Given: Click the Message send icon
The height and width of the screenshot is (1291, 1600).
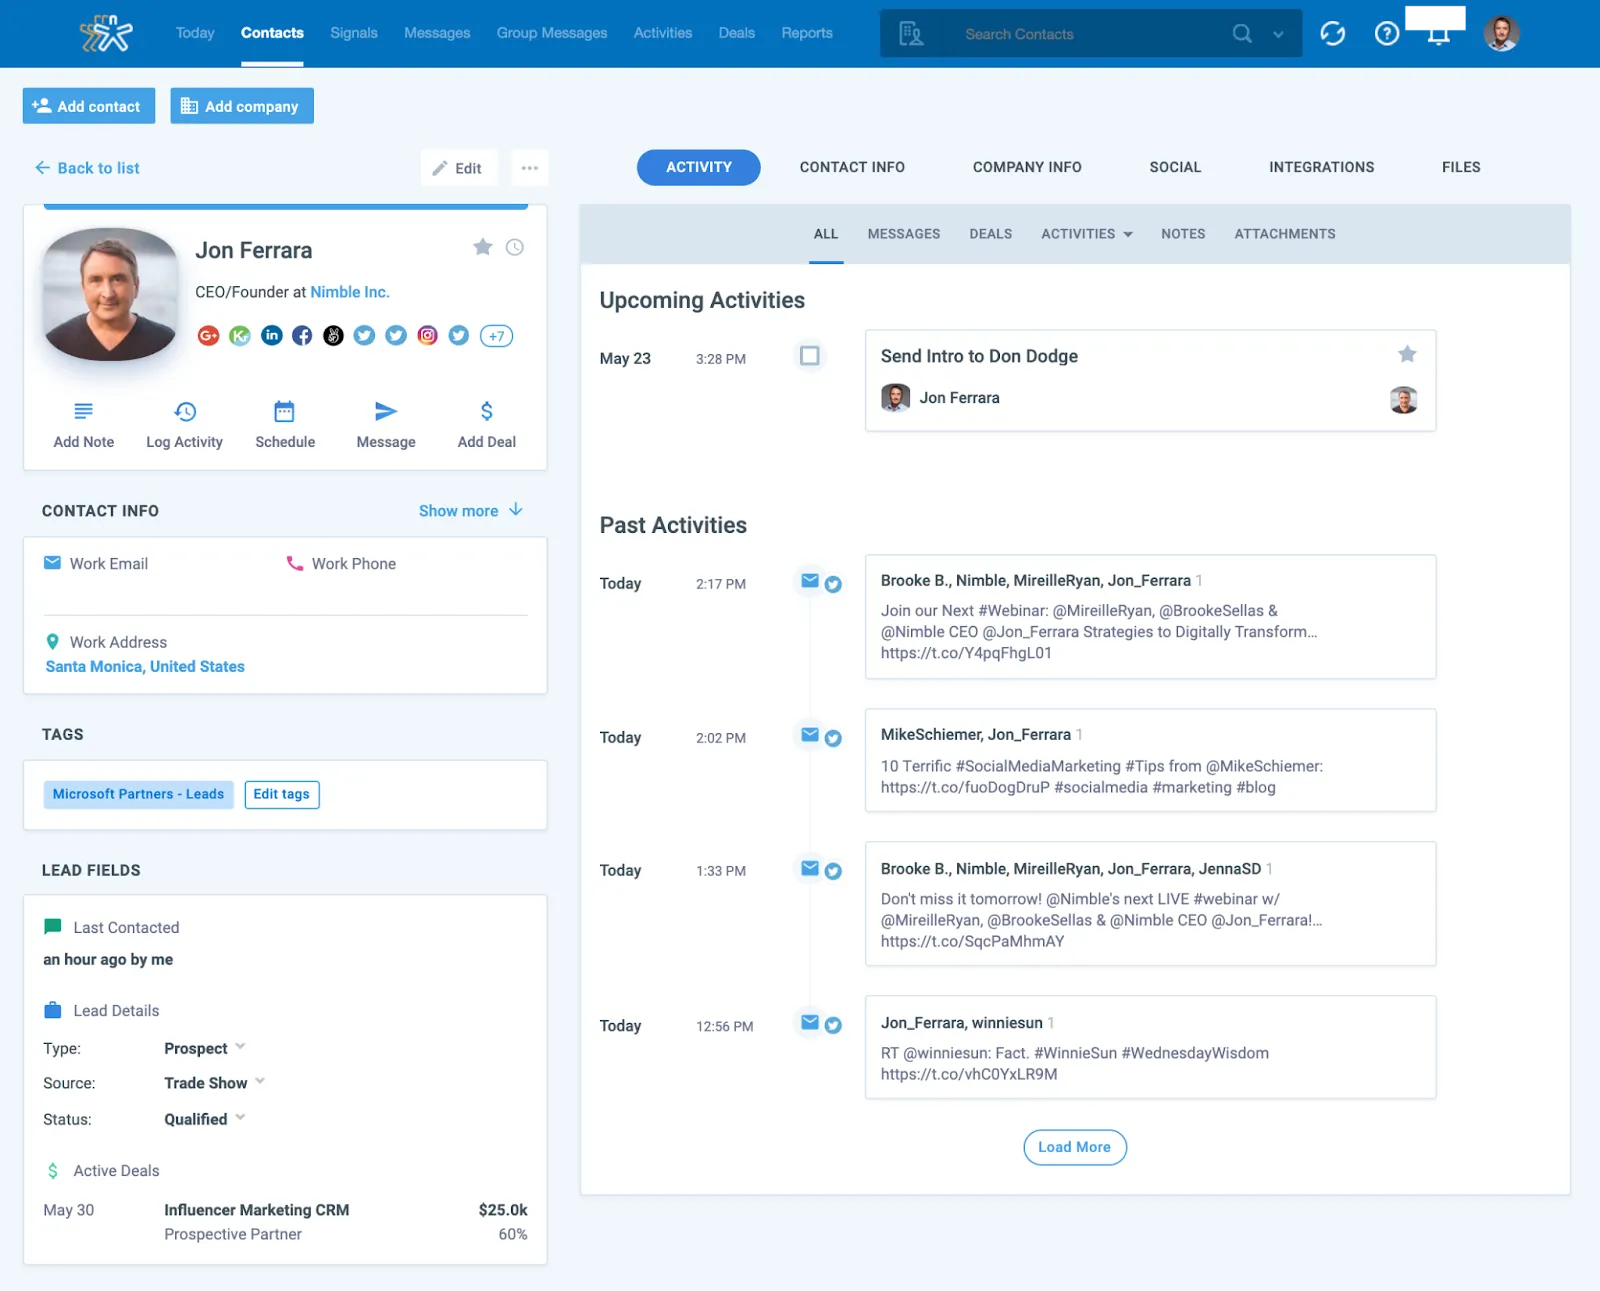Looking at the screenshot, I should tap(386, 411).
